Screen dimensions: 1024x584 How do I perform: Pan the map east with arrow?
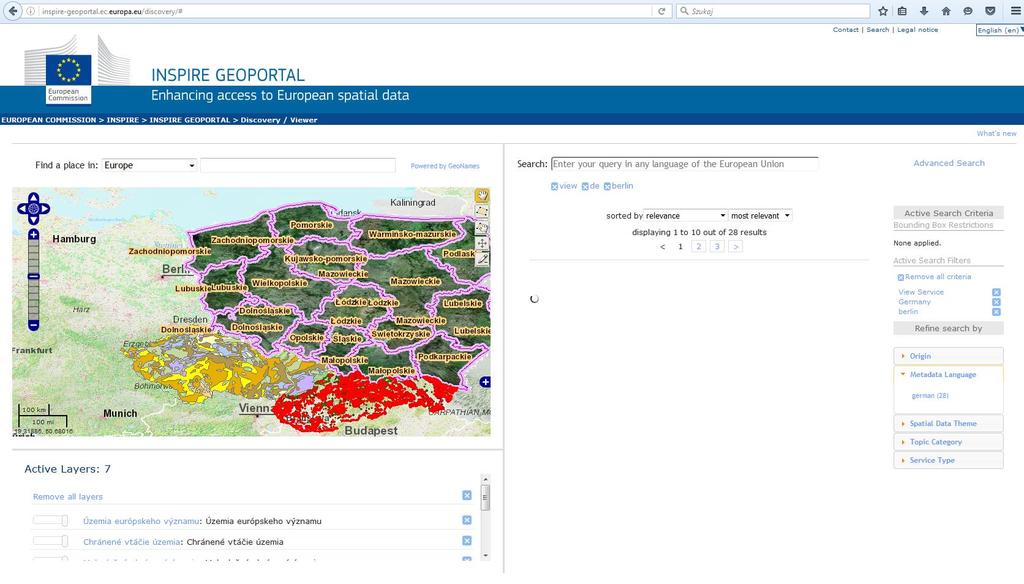click(45, 208)
